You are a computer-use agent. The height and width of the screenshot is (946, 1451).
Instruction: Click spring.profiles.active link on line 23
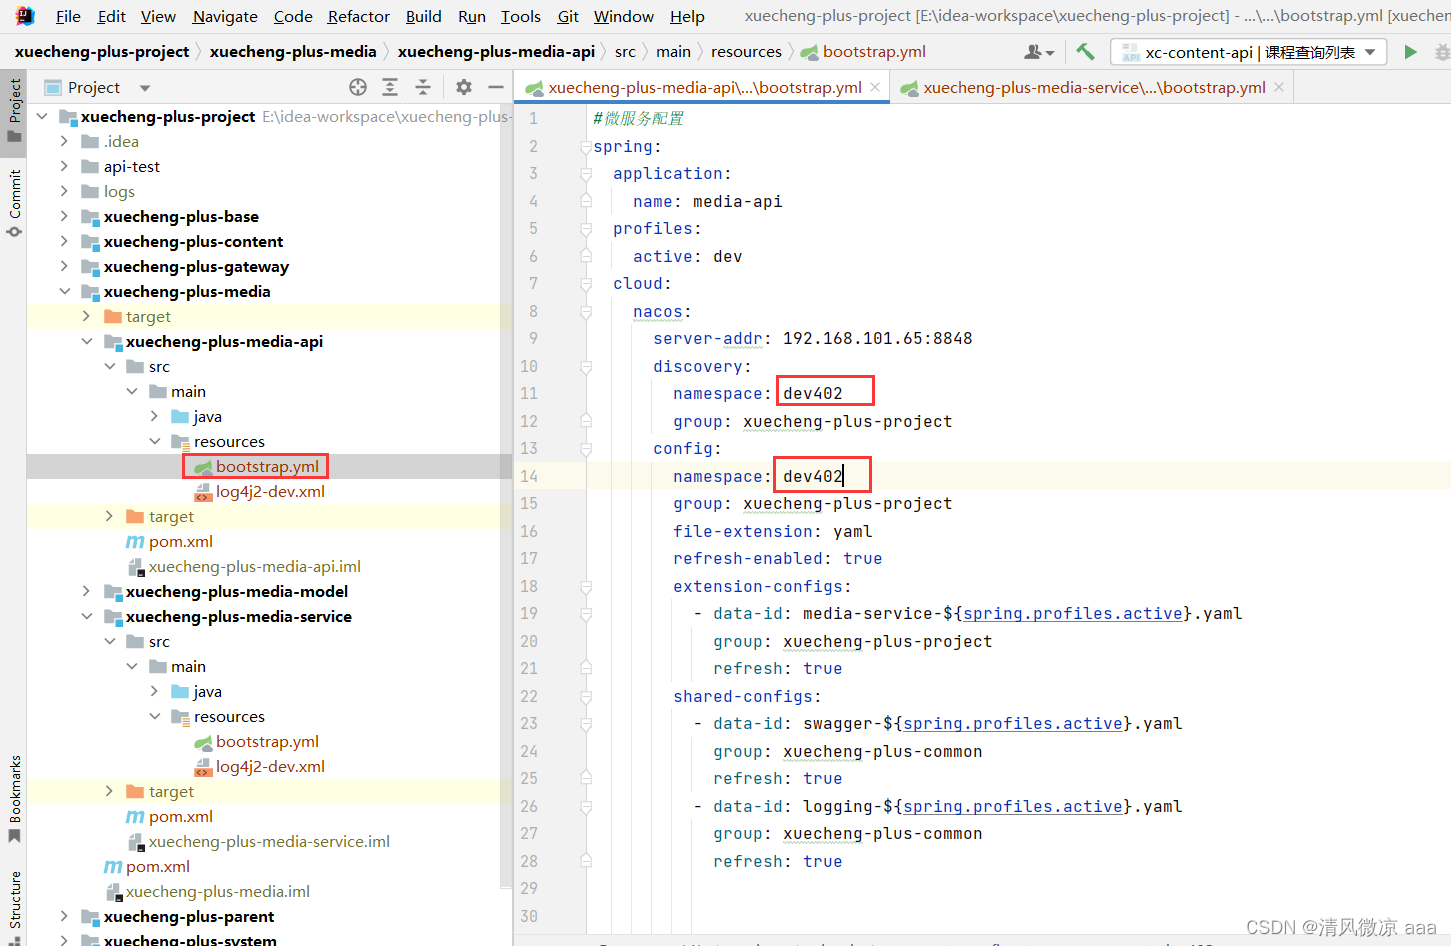pyautogui.click(x=1012, y=723)
